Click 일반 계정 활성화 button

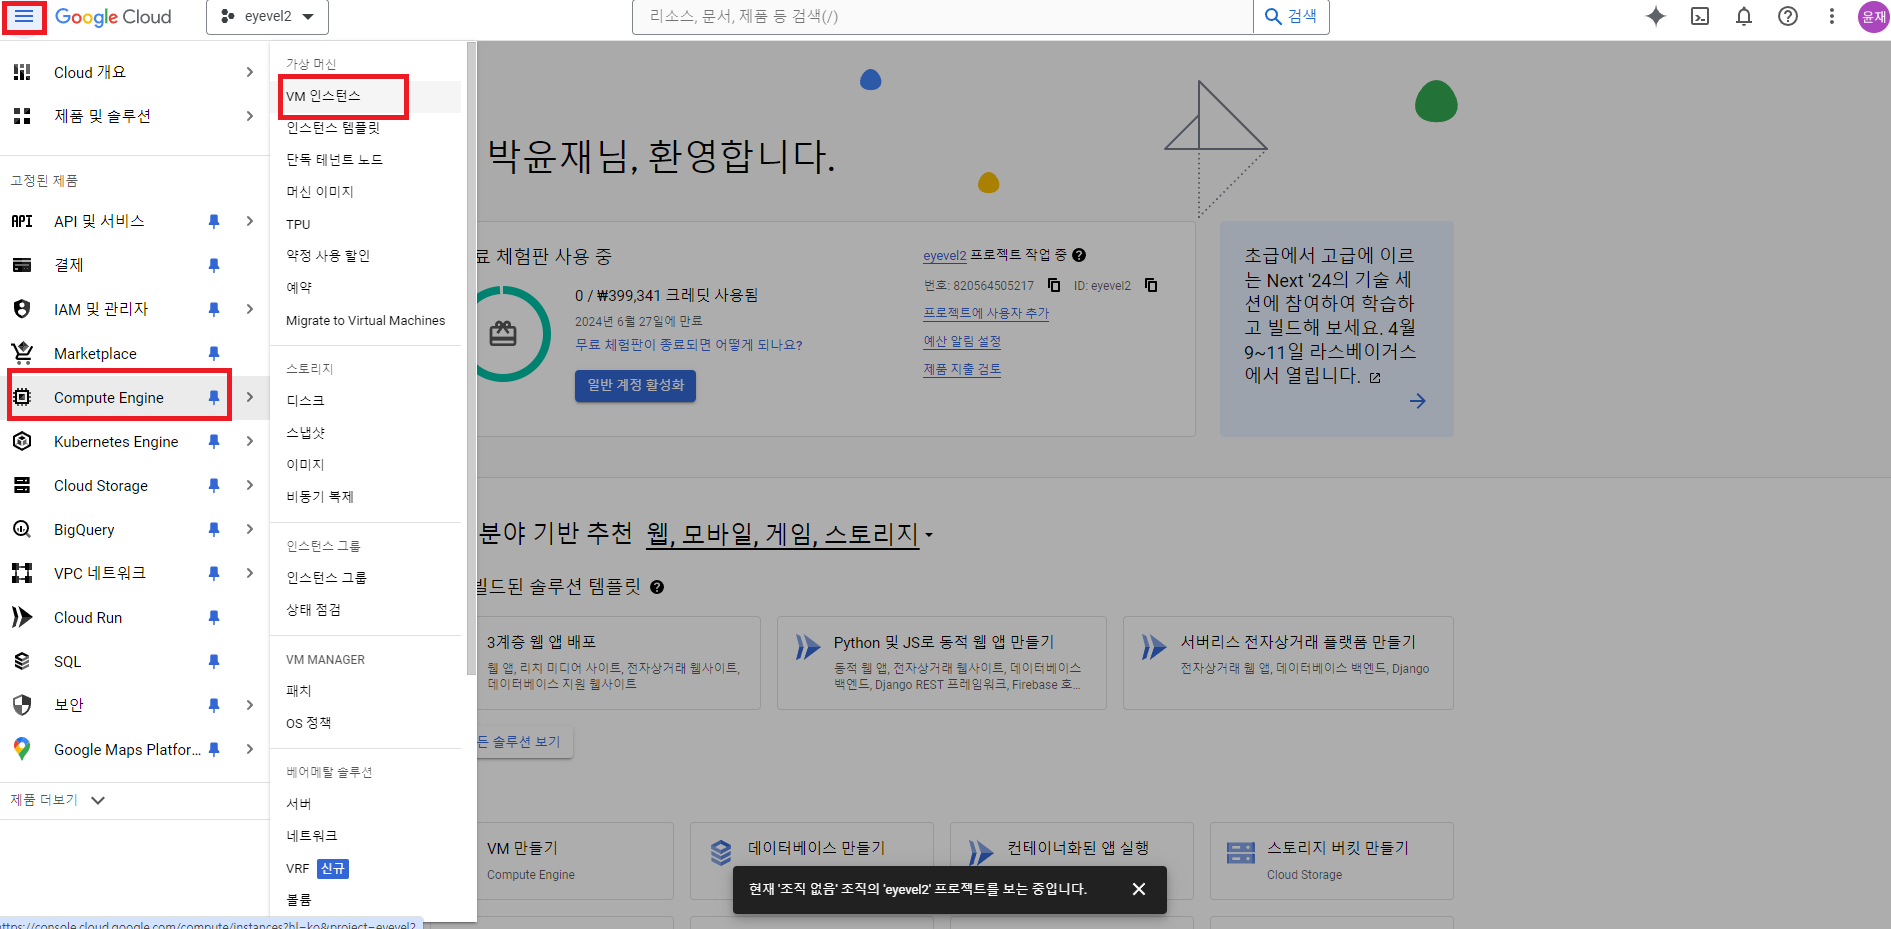click(635, 385)
